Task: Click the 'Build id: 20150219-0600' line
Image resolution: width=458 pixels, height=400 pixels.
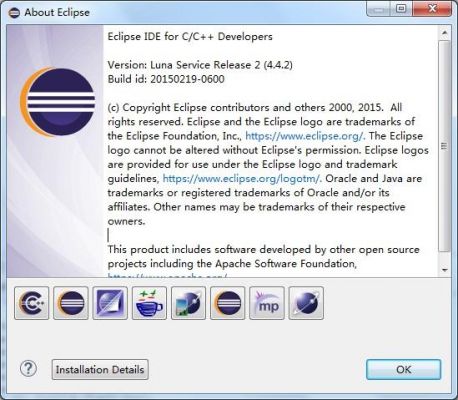Action: point(166,79)
